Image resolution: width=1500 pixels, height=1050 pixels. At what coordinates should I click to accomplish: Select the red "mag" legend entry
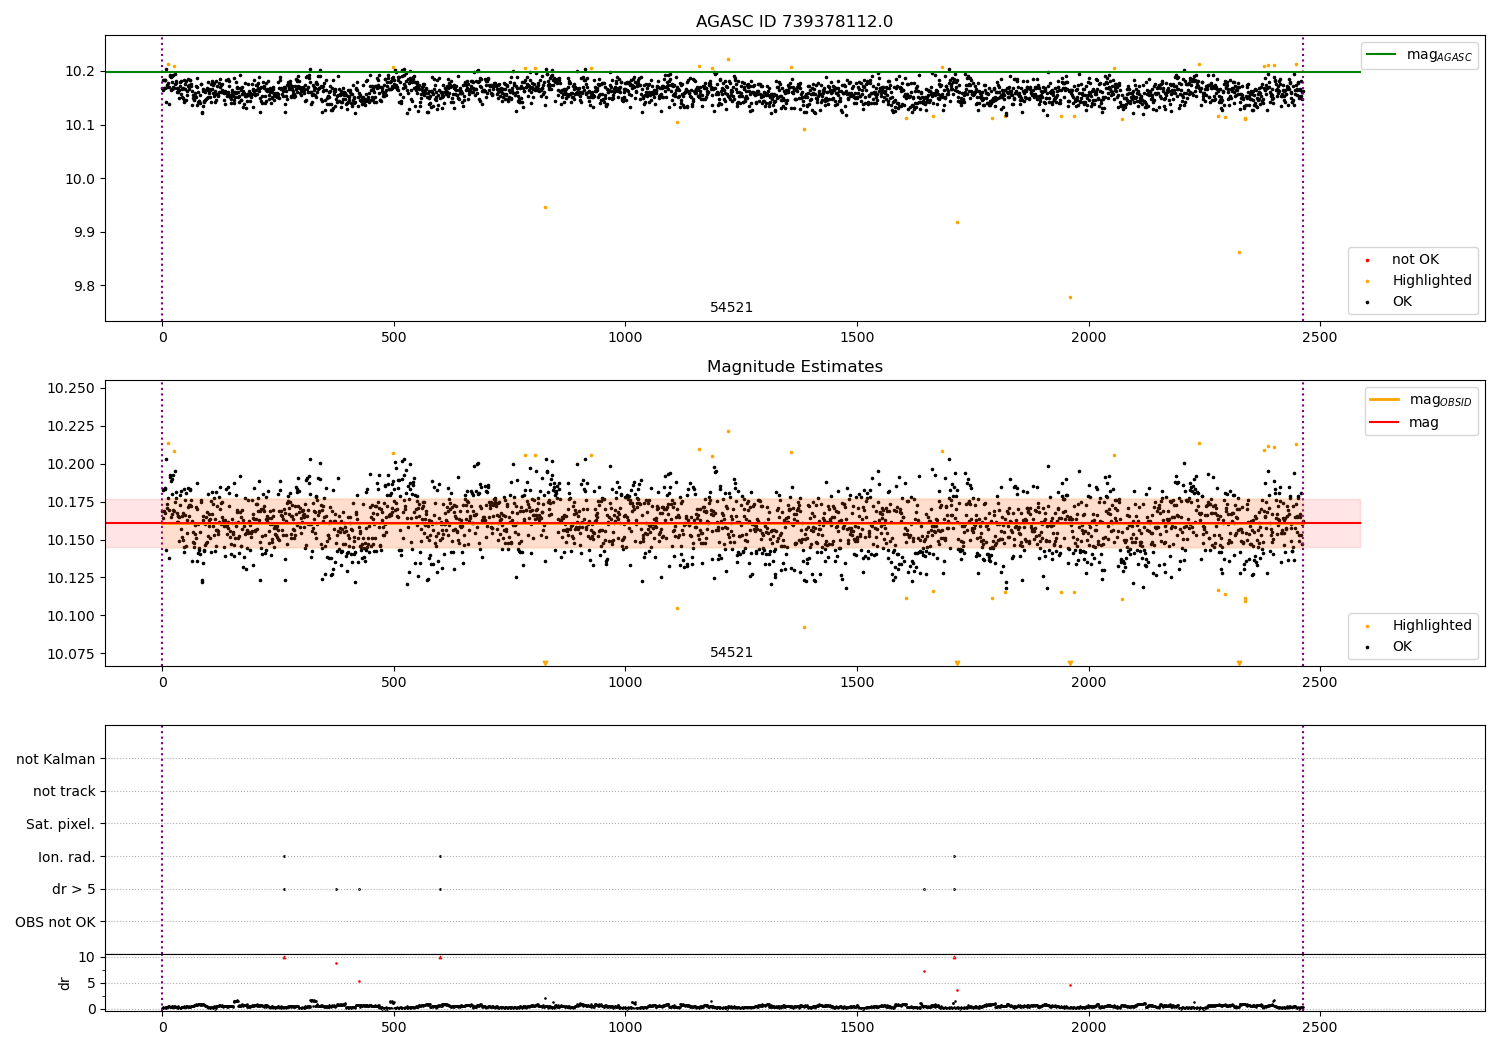(x=1405, y=423)
